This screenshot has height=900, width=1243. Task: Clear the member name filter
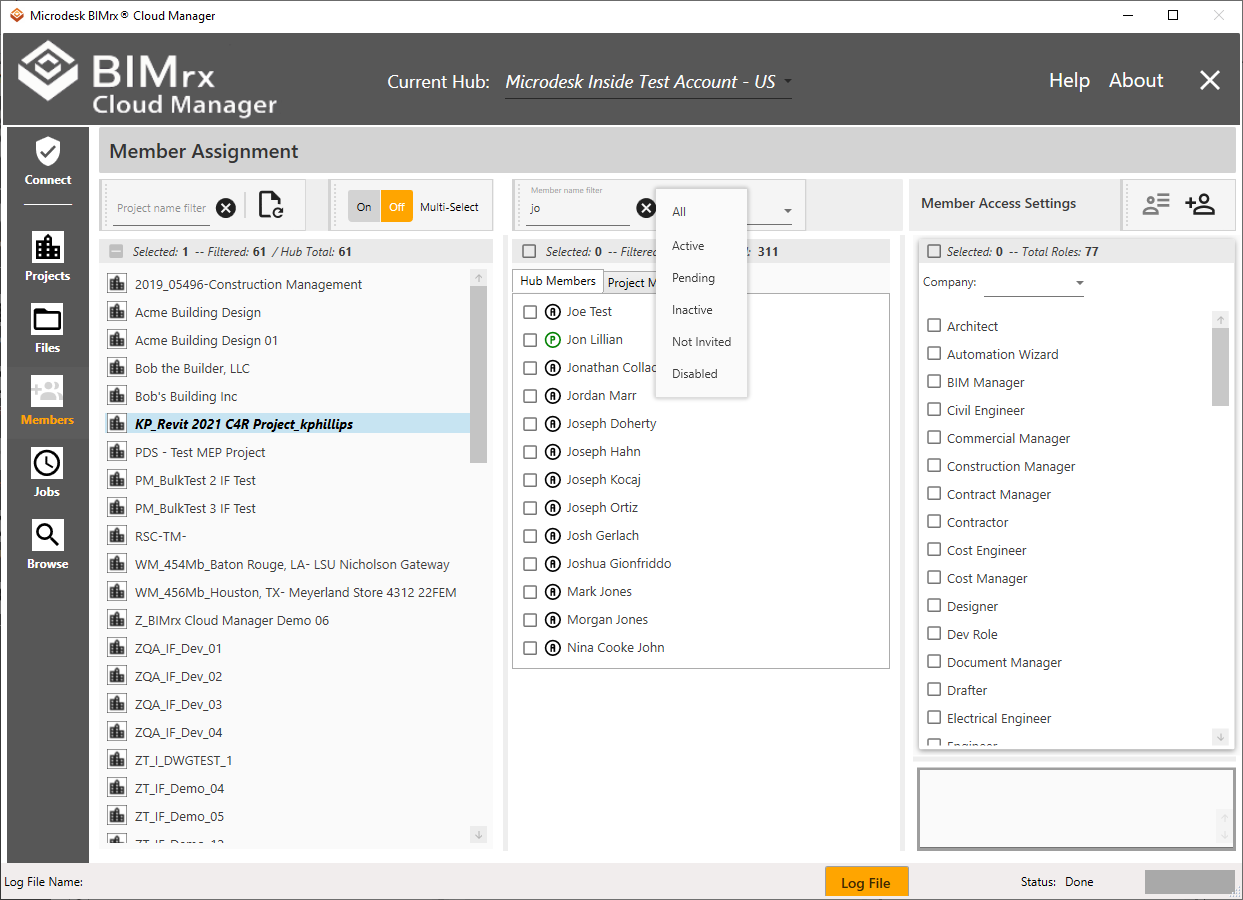click(647, 208)
